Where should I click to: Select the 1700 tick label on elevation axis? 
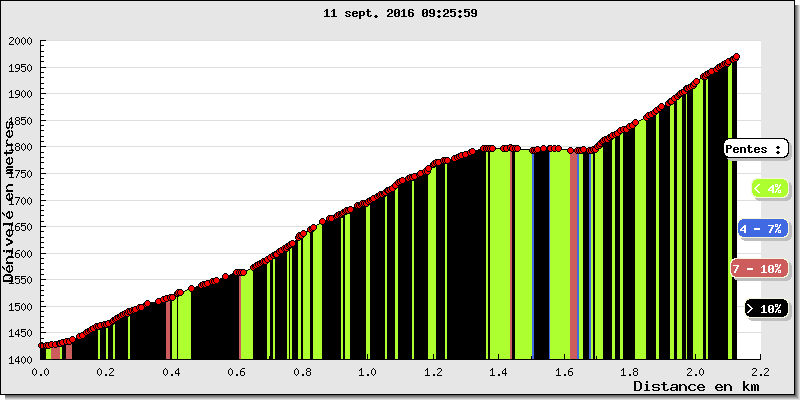20,200
